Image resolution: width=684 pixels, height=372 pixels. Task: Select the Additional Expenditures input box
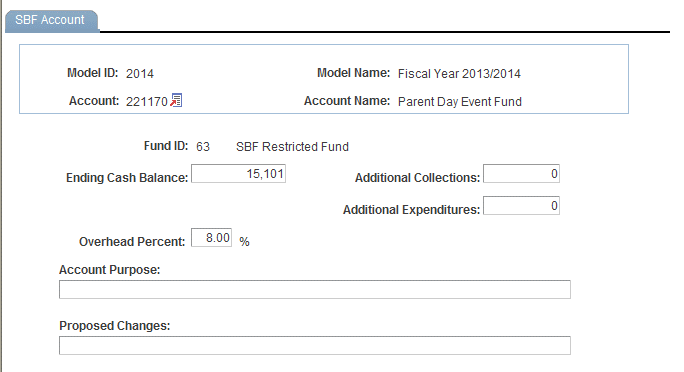pyautogui.click(x=521, y=205)
